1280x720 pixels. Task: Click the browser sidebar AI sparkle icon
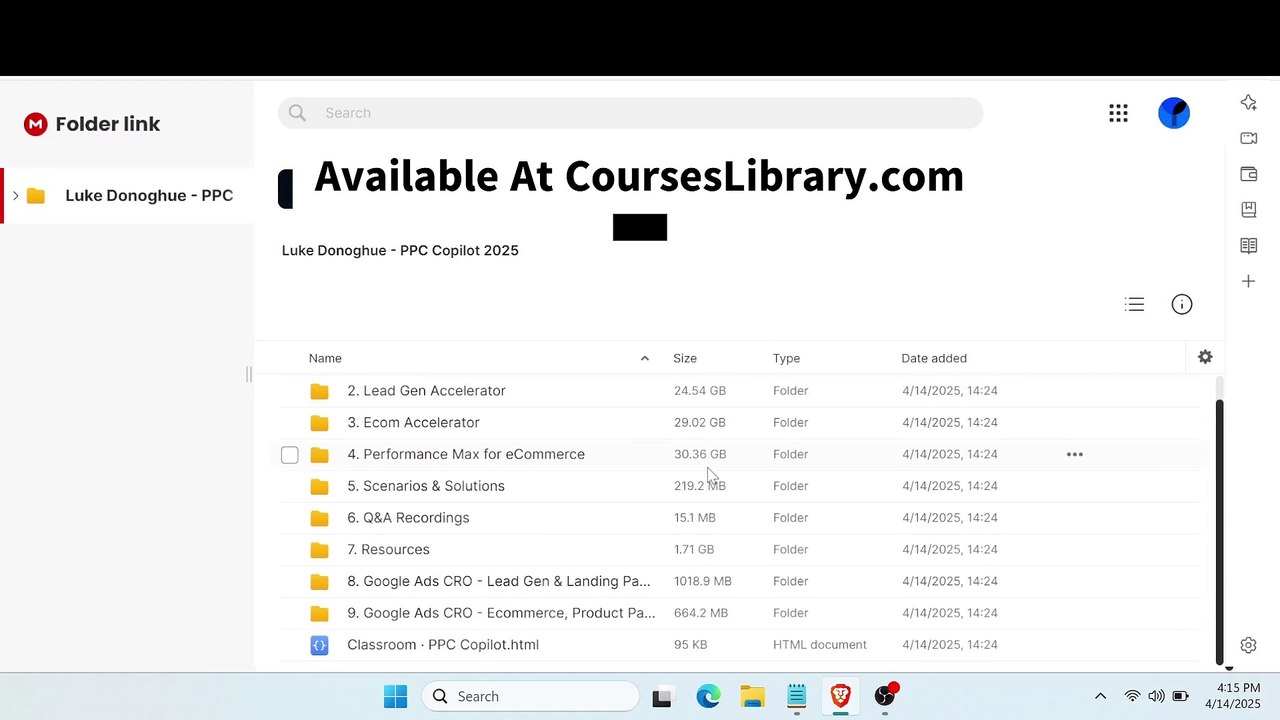(x=1248, y=102)
